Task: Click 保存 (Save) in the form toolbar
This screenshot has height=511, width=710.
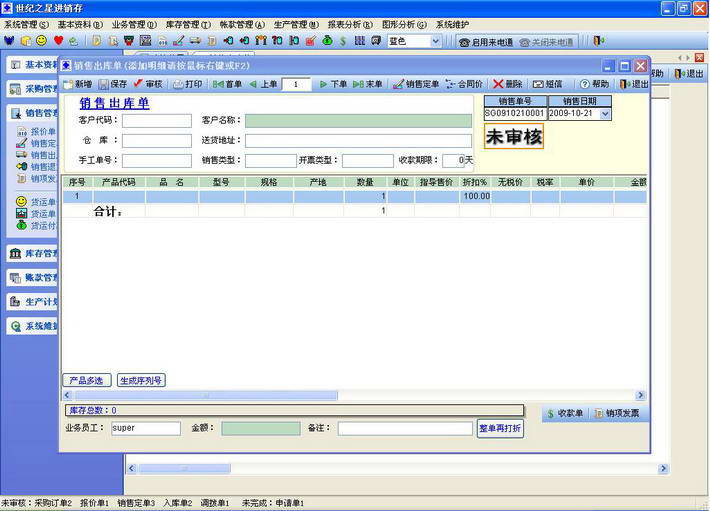Action: pos(112,85)
